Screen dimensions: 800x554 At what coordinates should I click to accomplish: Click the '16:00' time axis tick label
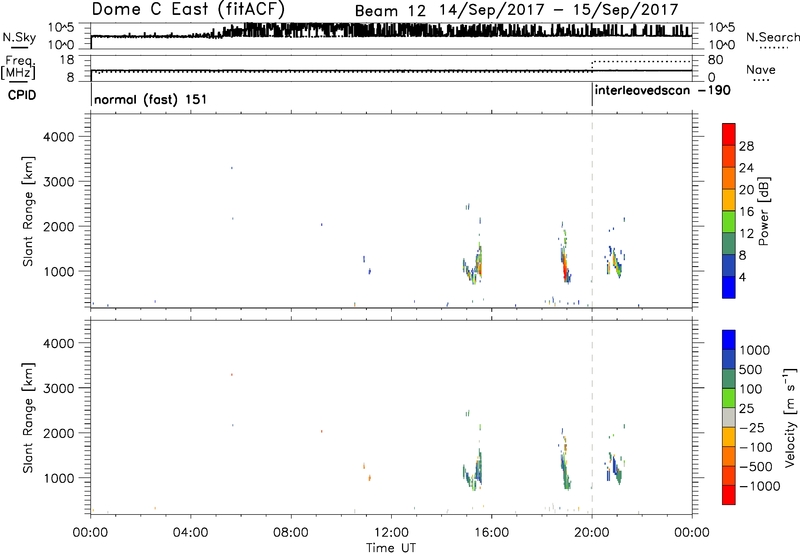point(492,533)
